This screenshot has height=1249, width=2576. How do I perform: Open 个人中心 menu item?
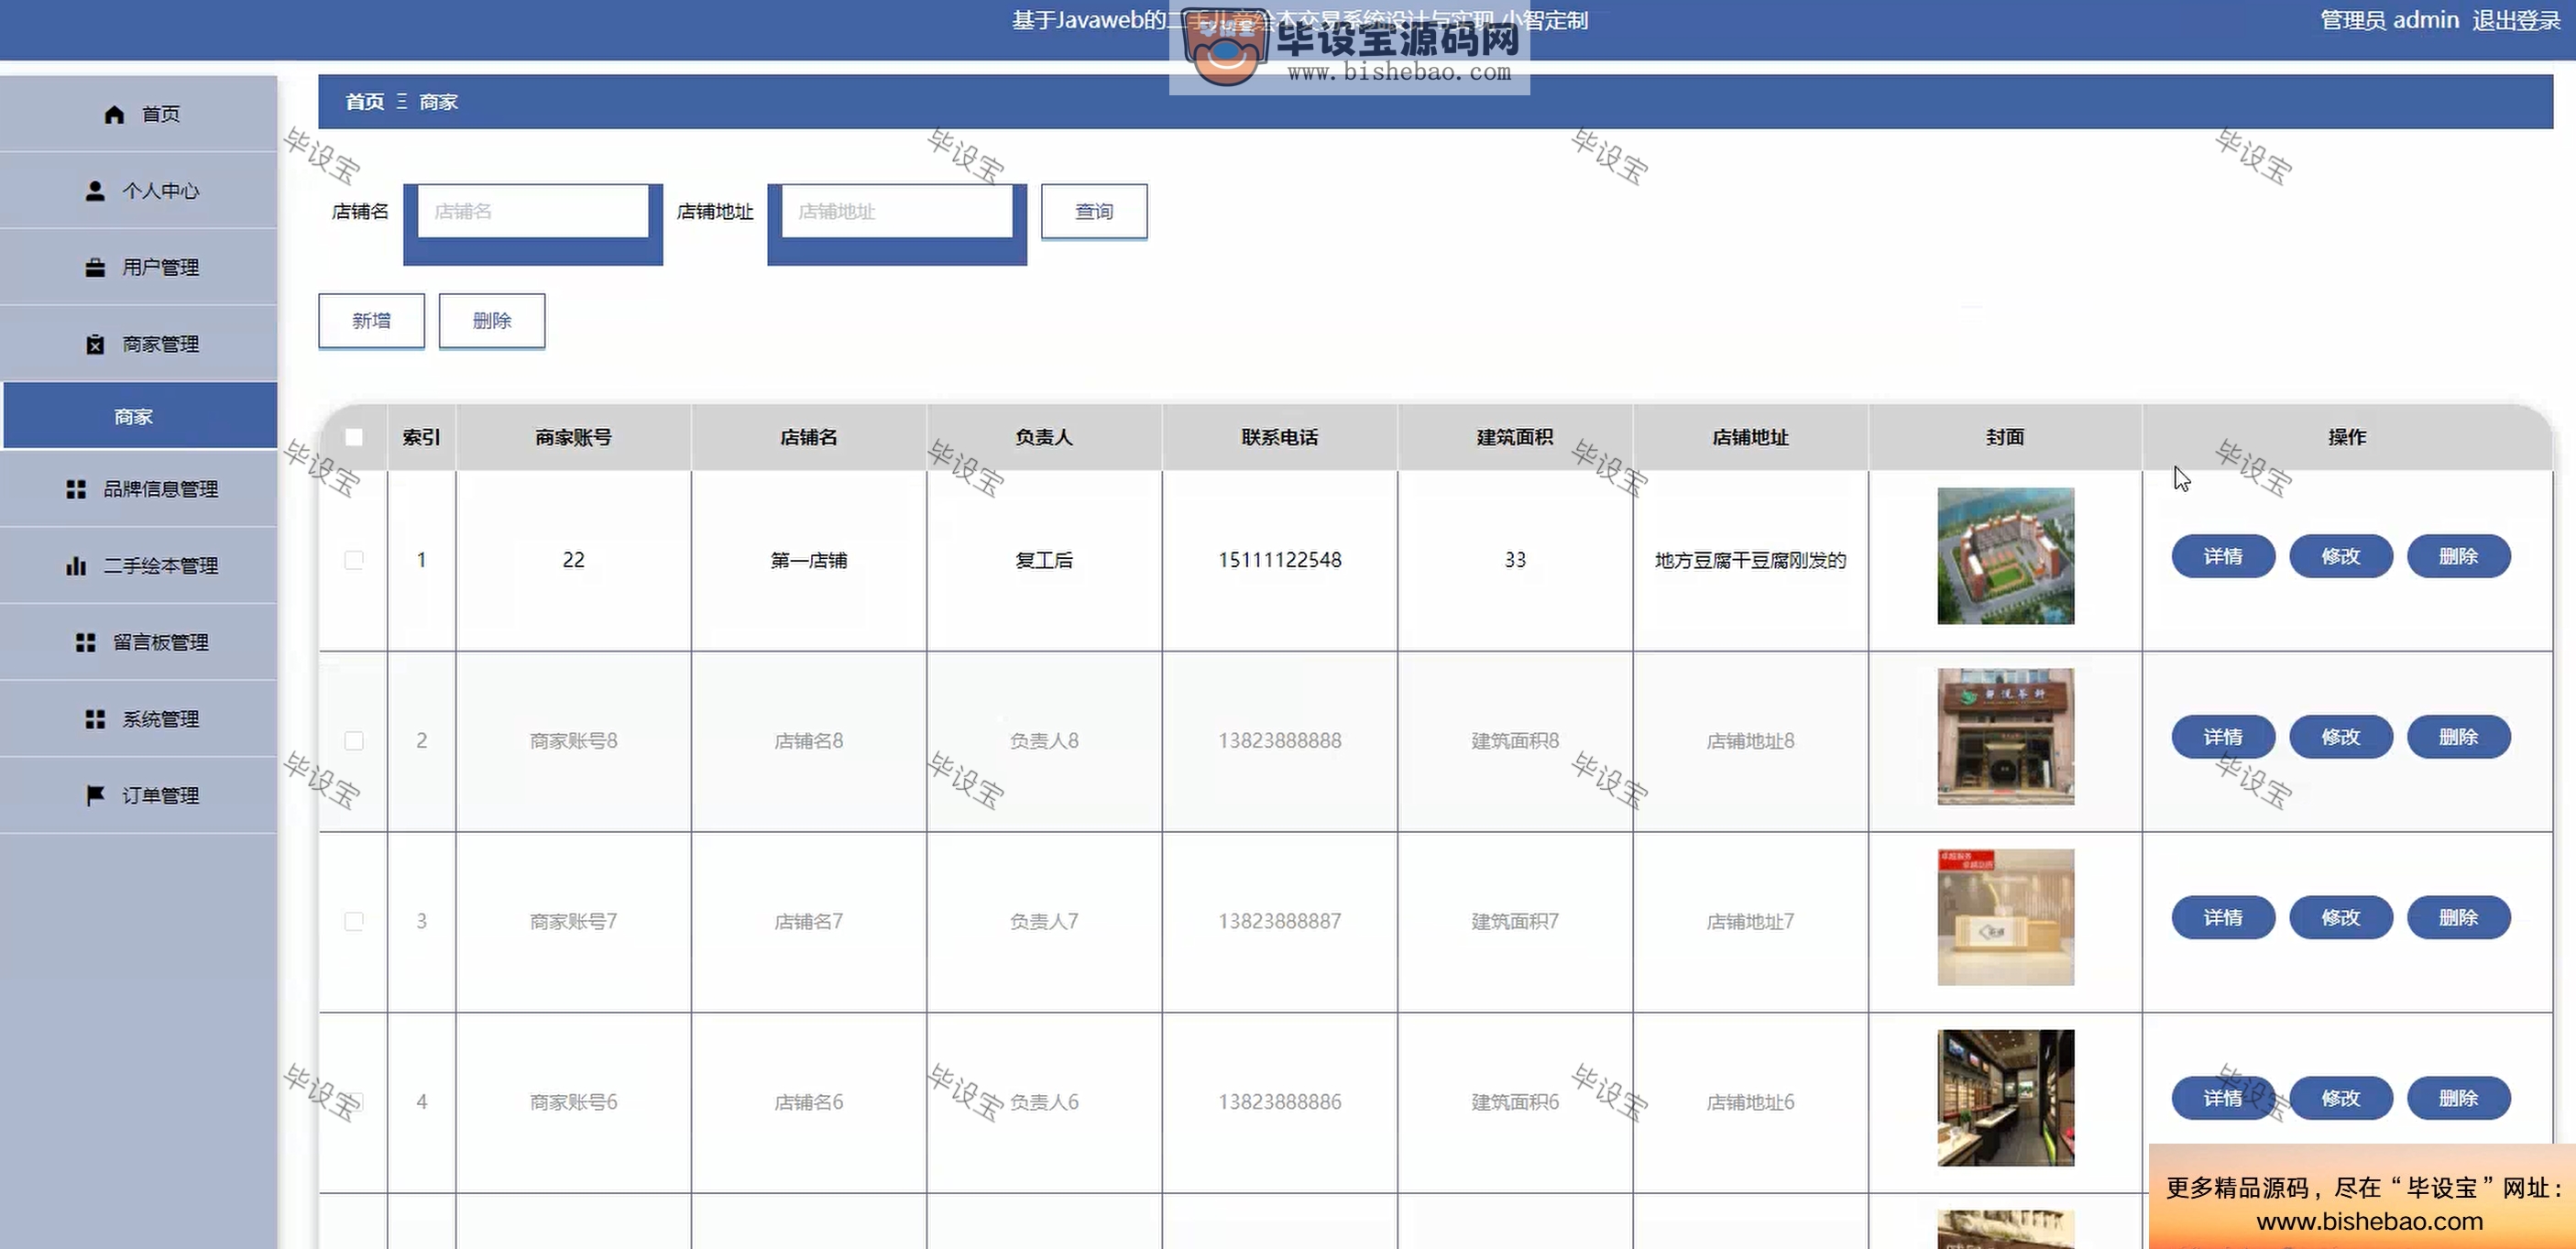(x=139, y=190)
